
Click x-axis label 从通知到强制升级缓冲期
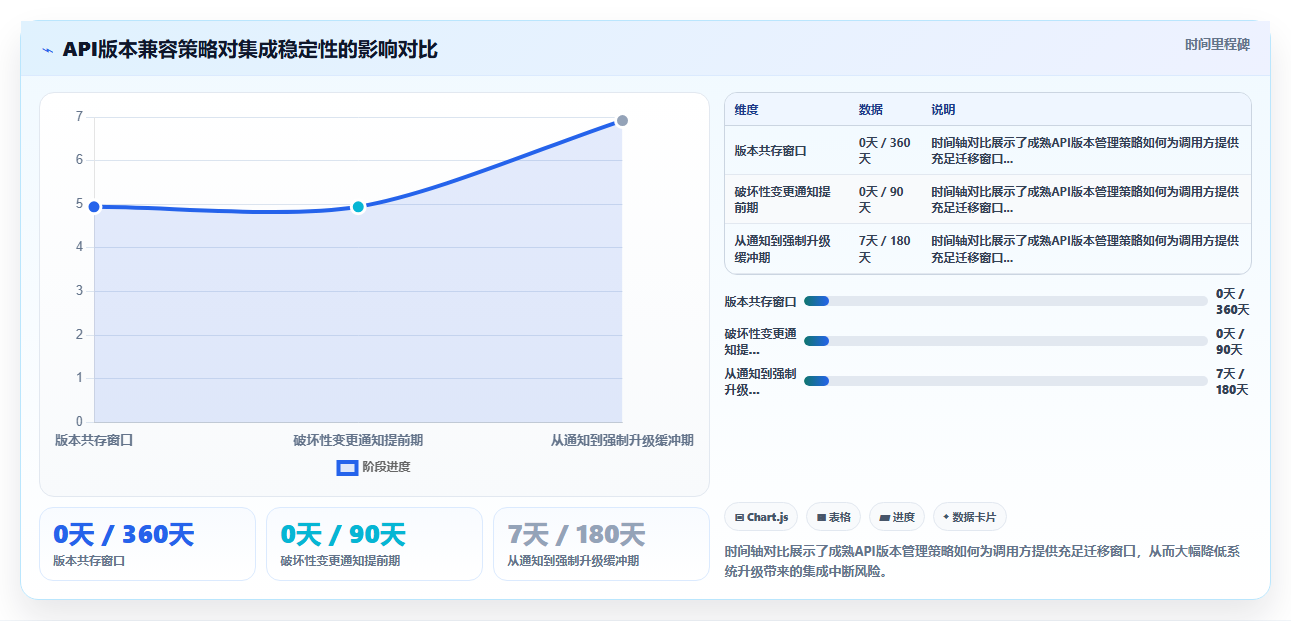coord(622,440)
